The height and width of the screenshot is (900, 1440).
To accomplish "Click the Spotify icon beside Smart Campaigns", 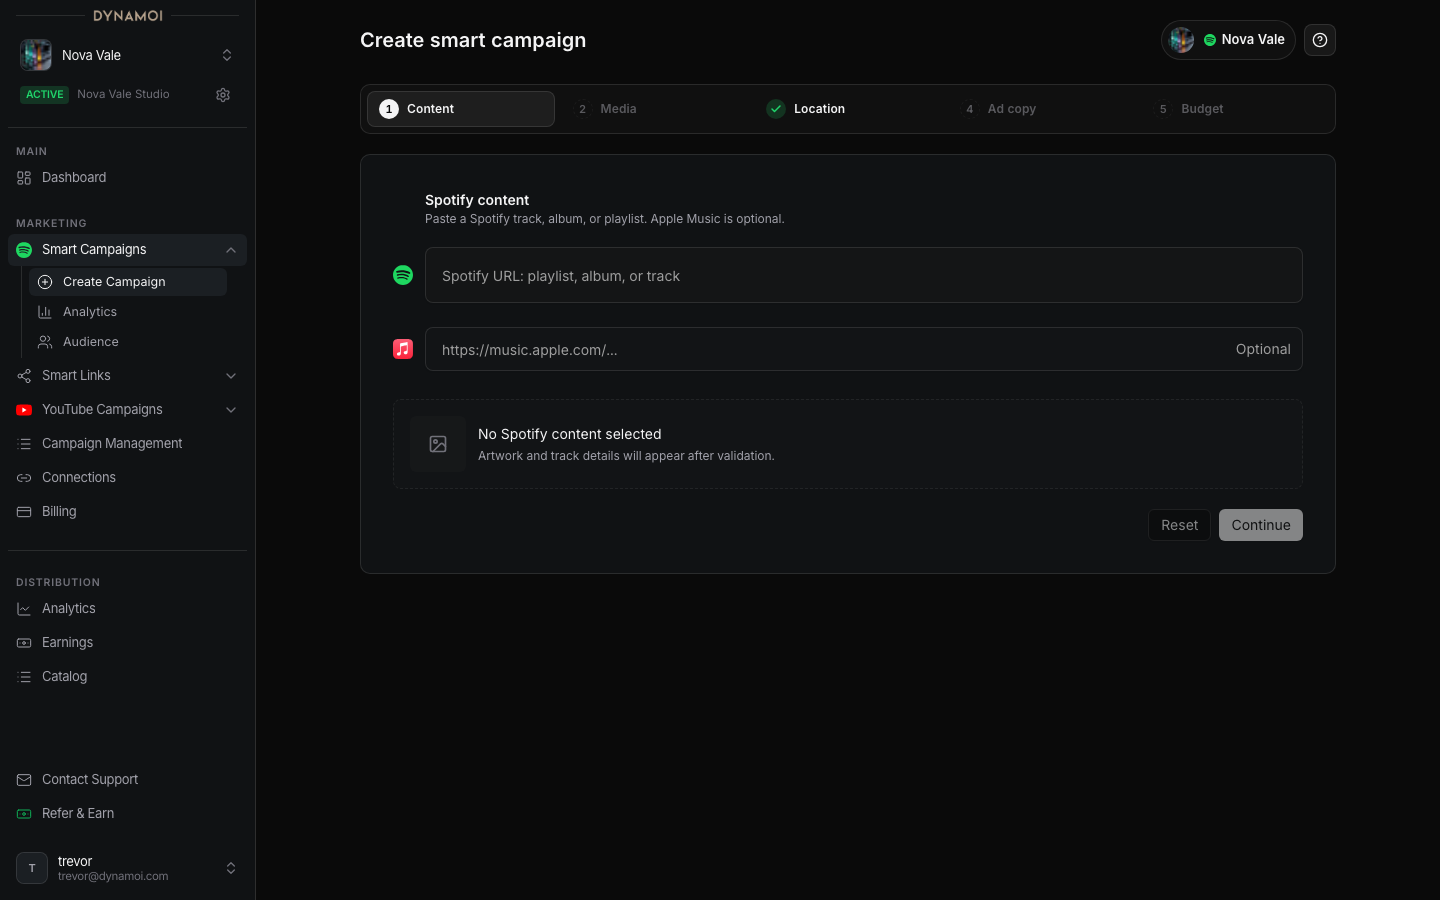I will (x=24, y=250).
